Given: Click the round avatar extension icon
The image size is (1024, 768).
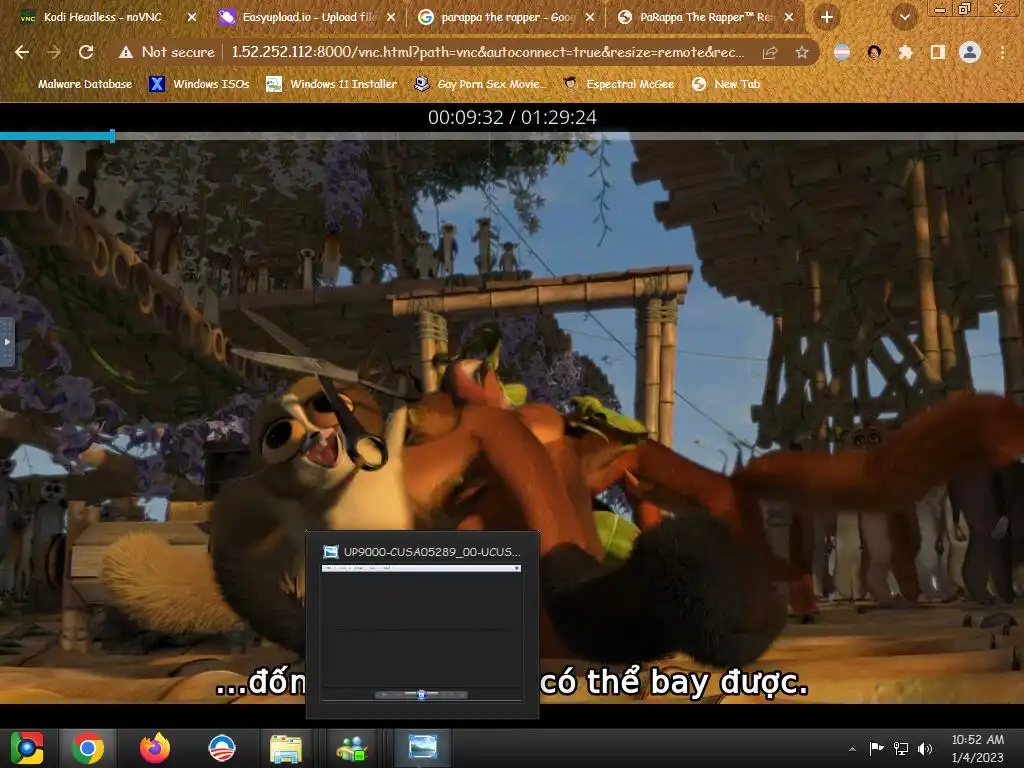Looking at the screenshot, I should [x=874, y=52].
